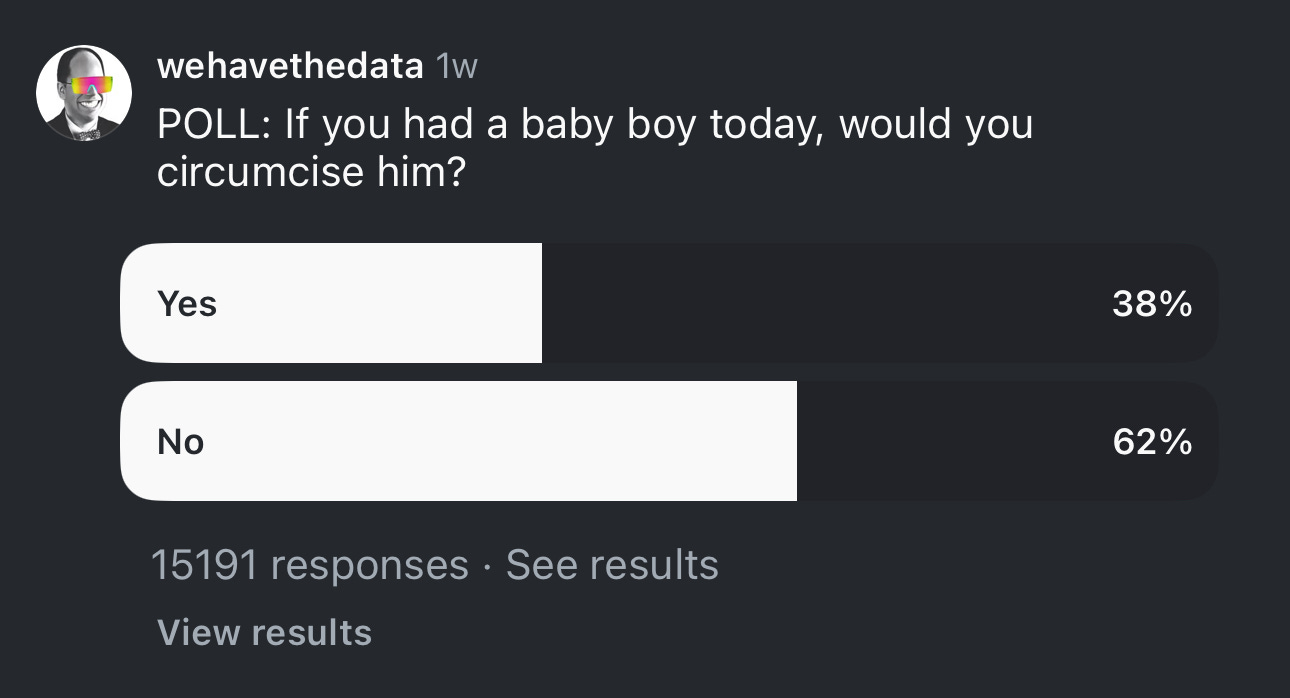1290x698 pixels.
Task: Select the No poll option label
Action: (x=181, y=441)
